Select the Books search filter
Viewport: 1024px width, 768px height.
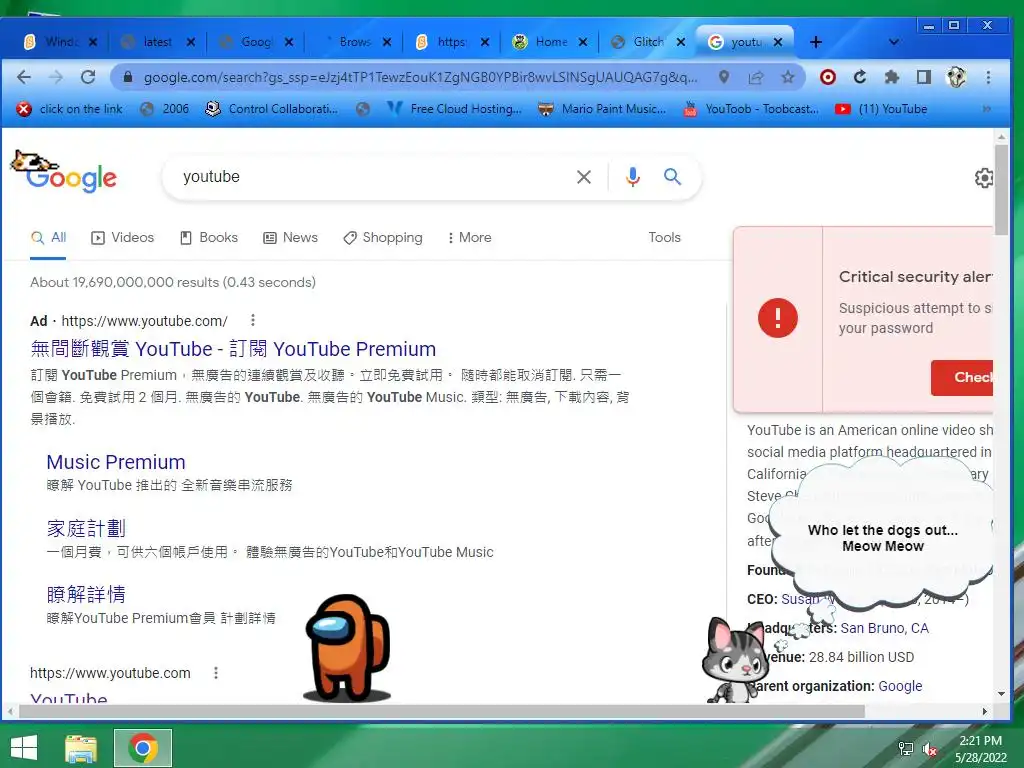pos(209,237)
